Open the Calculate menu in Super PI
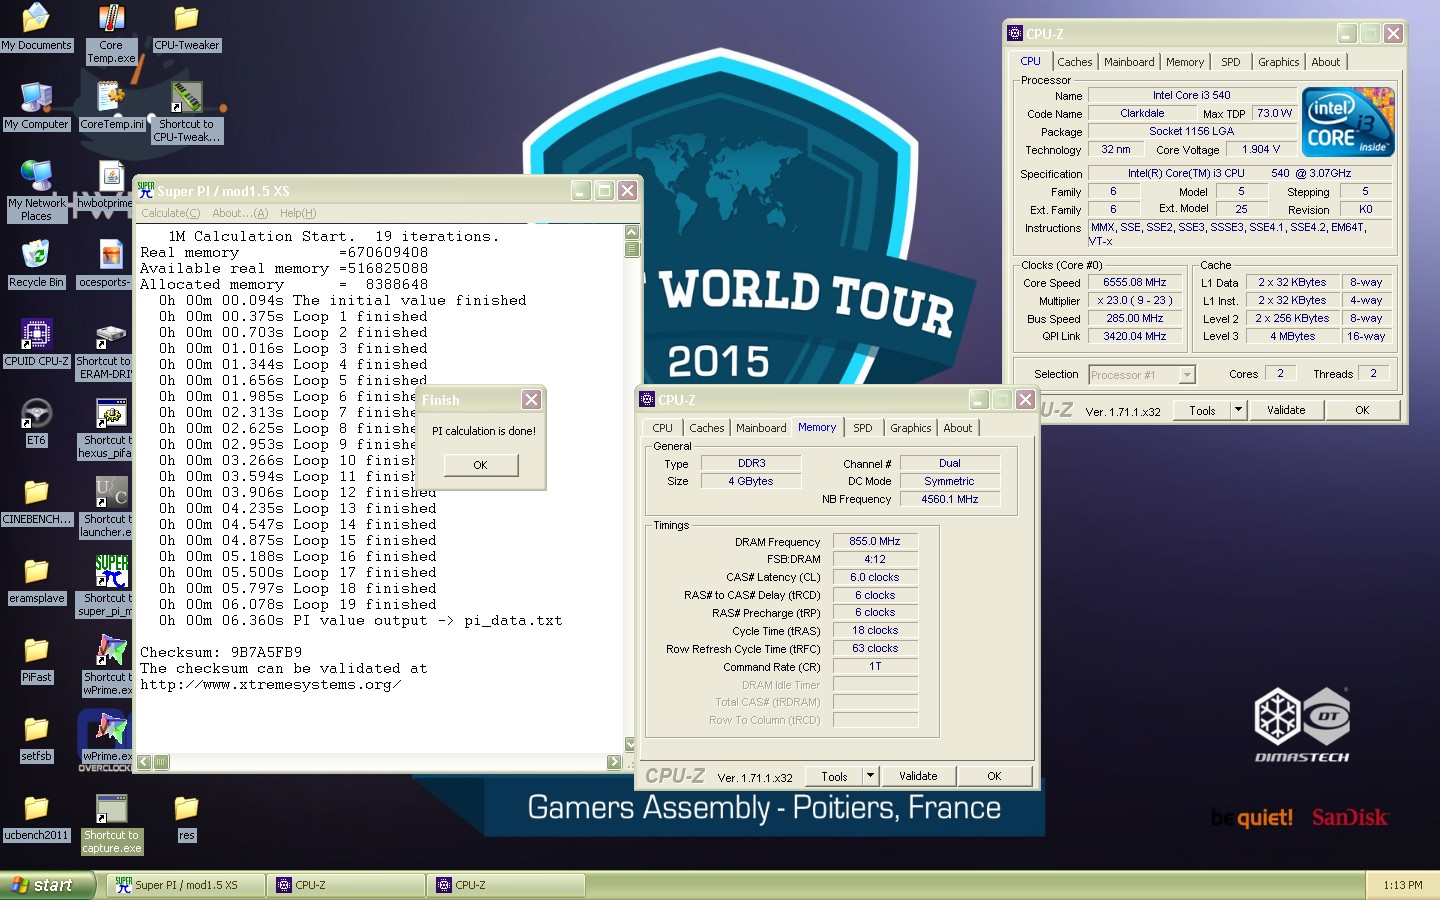The image size is (1440, 900). [170, 213]
